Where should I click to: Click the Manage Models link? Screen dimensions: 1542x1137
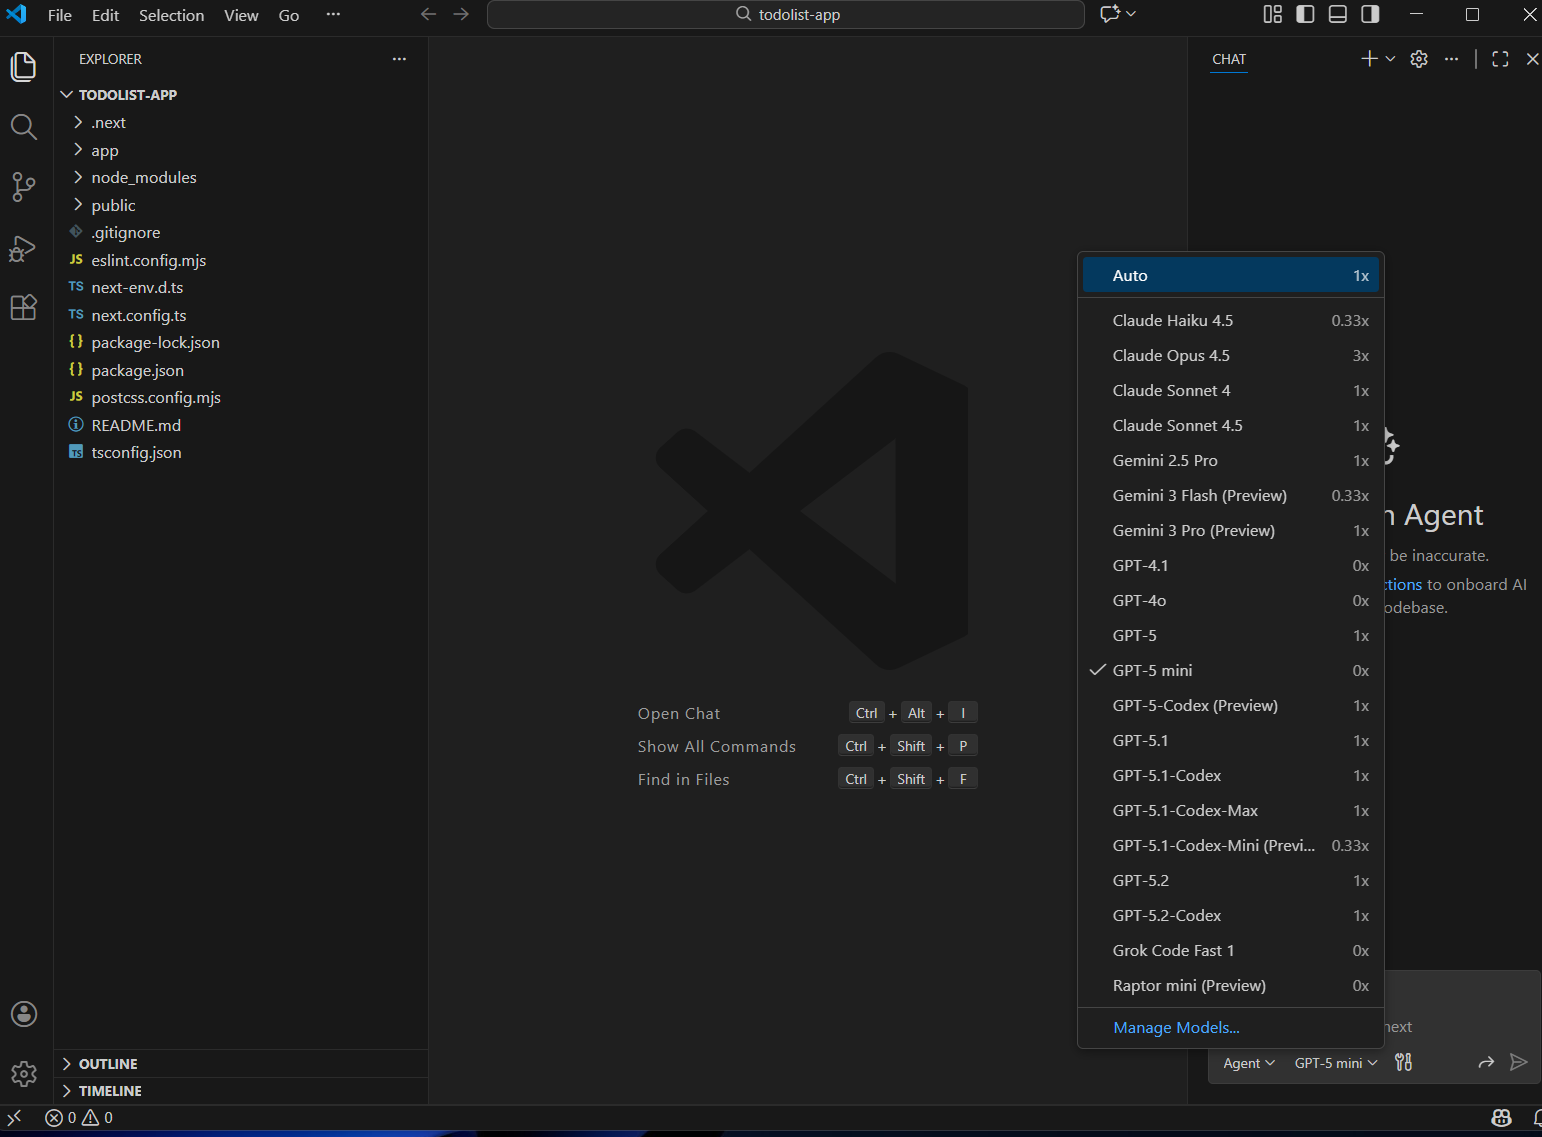click(1176, 1028)
